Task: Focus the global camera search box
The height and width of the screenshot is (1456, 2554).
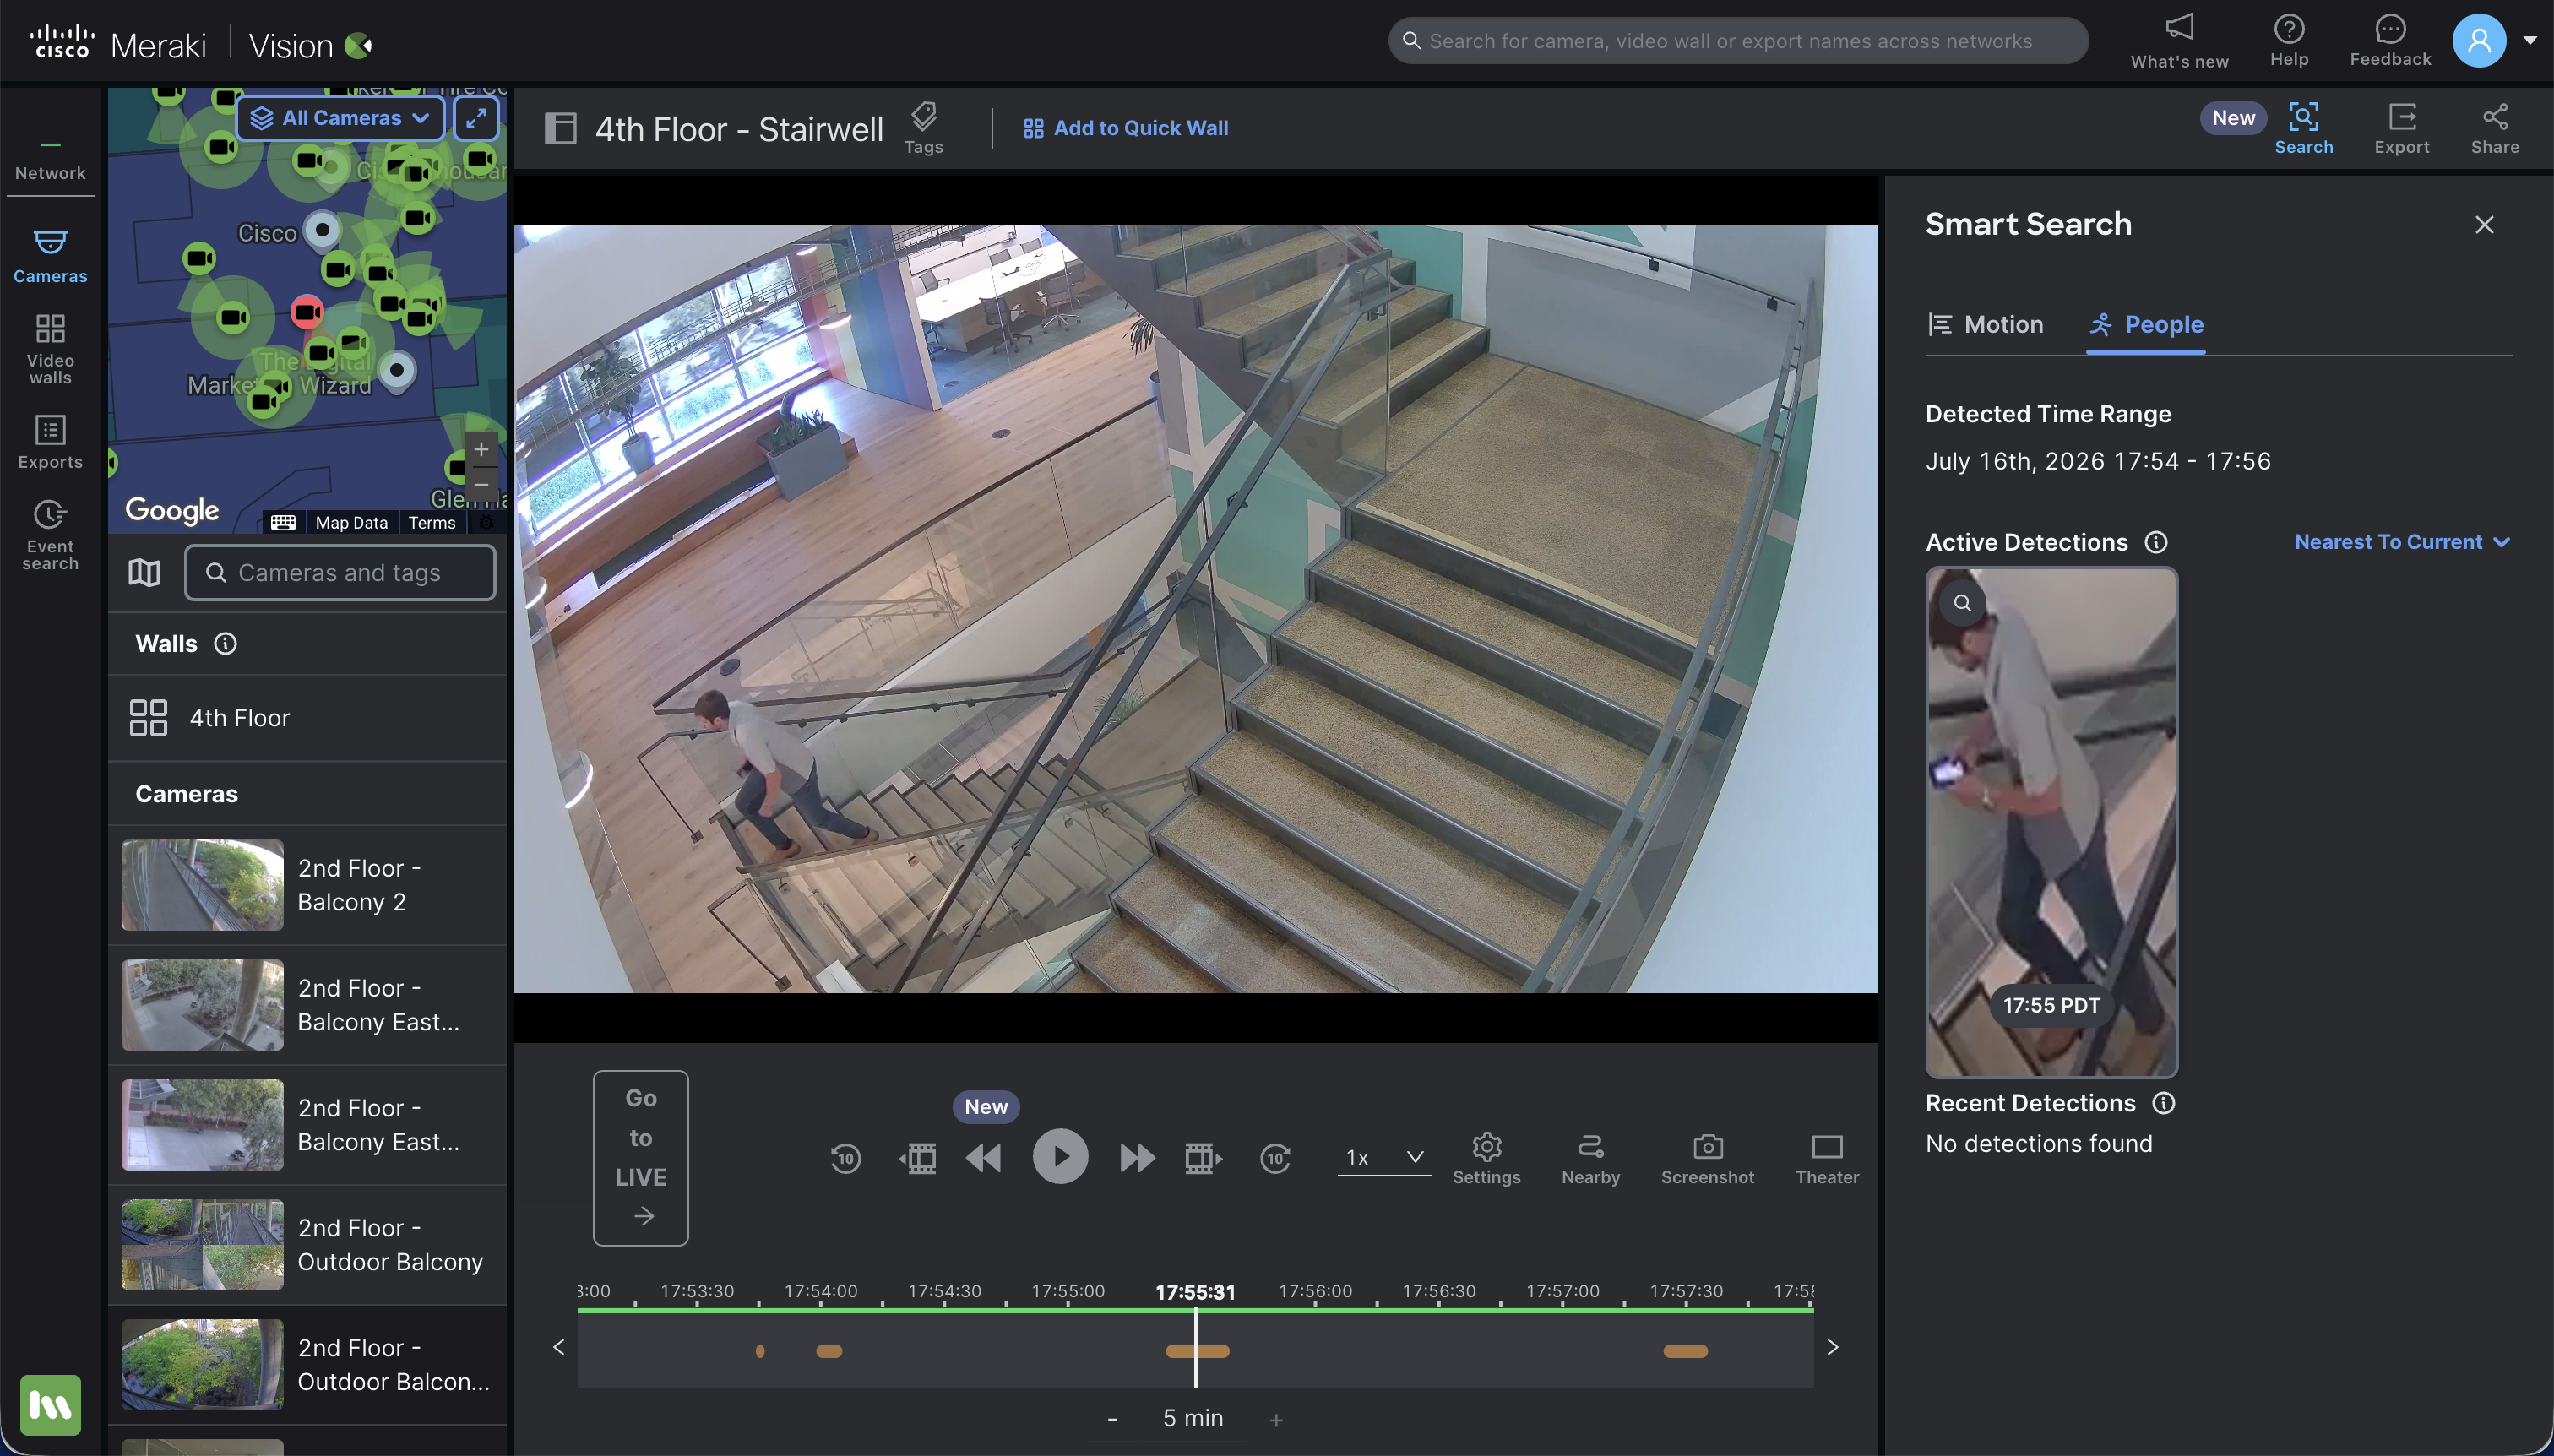Action: click(x=1738, y=41)
